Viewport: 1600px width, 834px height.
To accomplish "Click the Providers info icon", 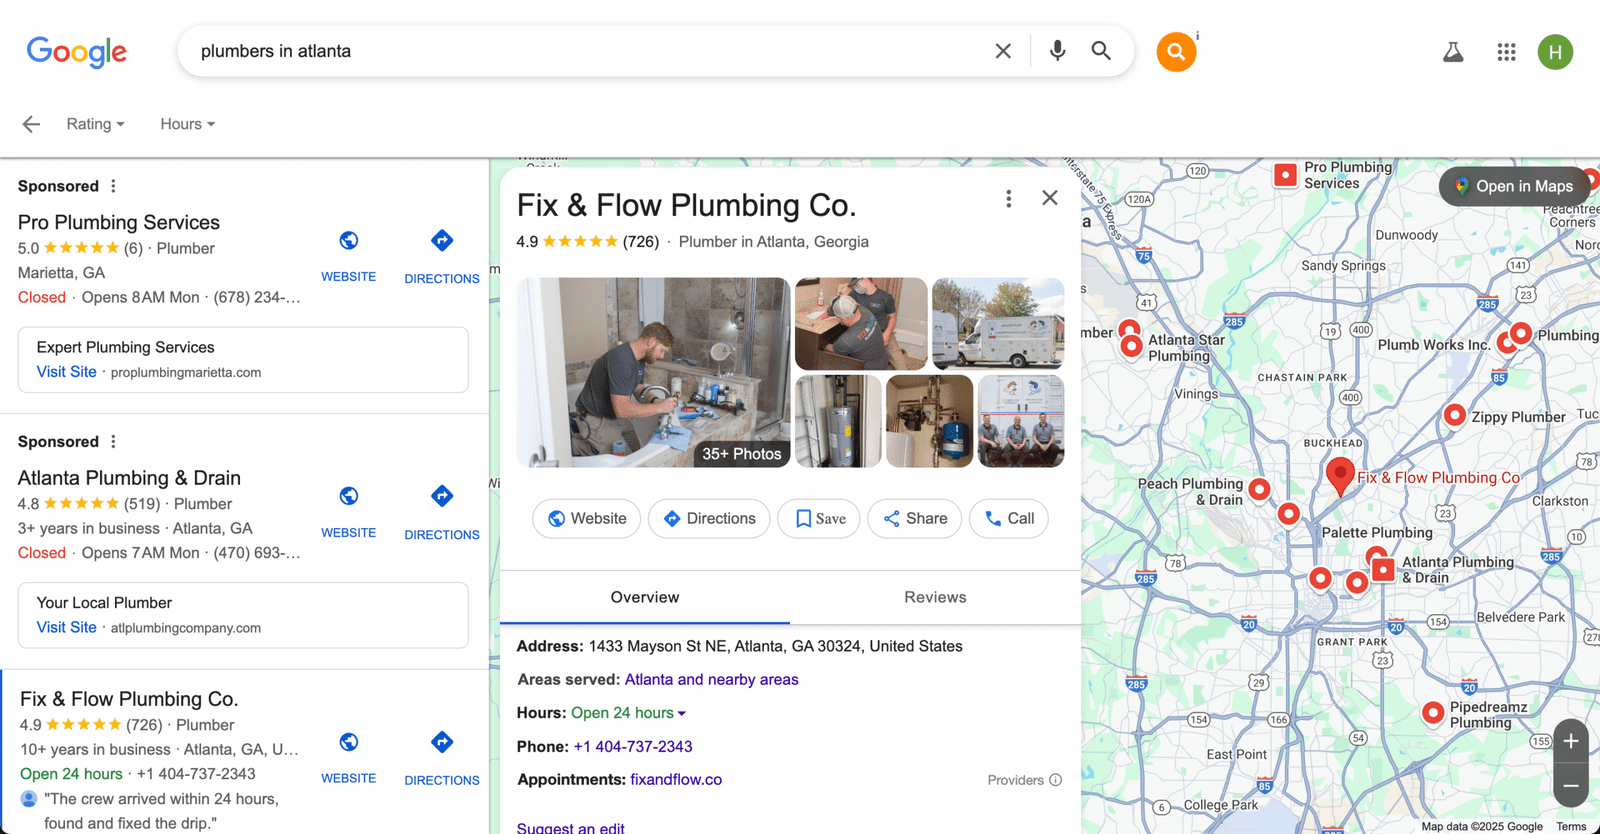I will pos(1055,780).
